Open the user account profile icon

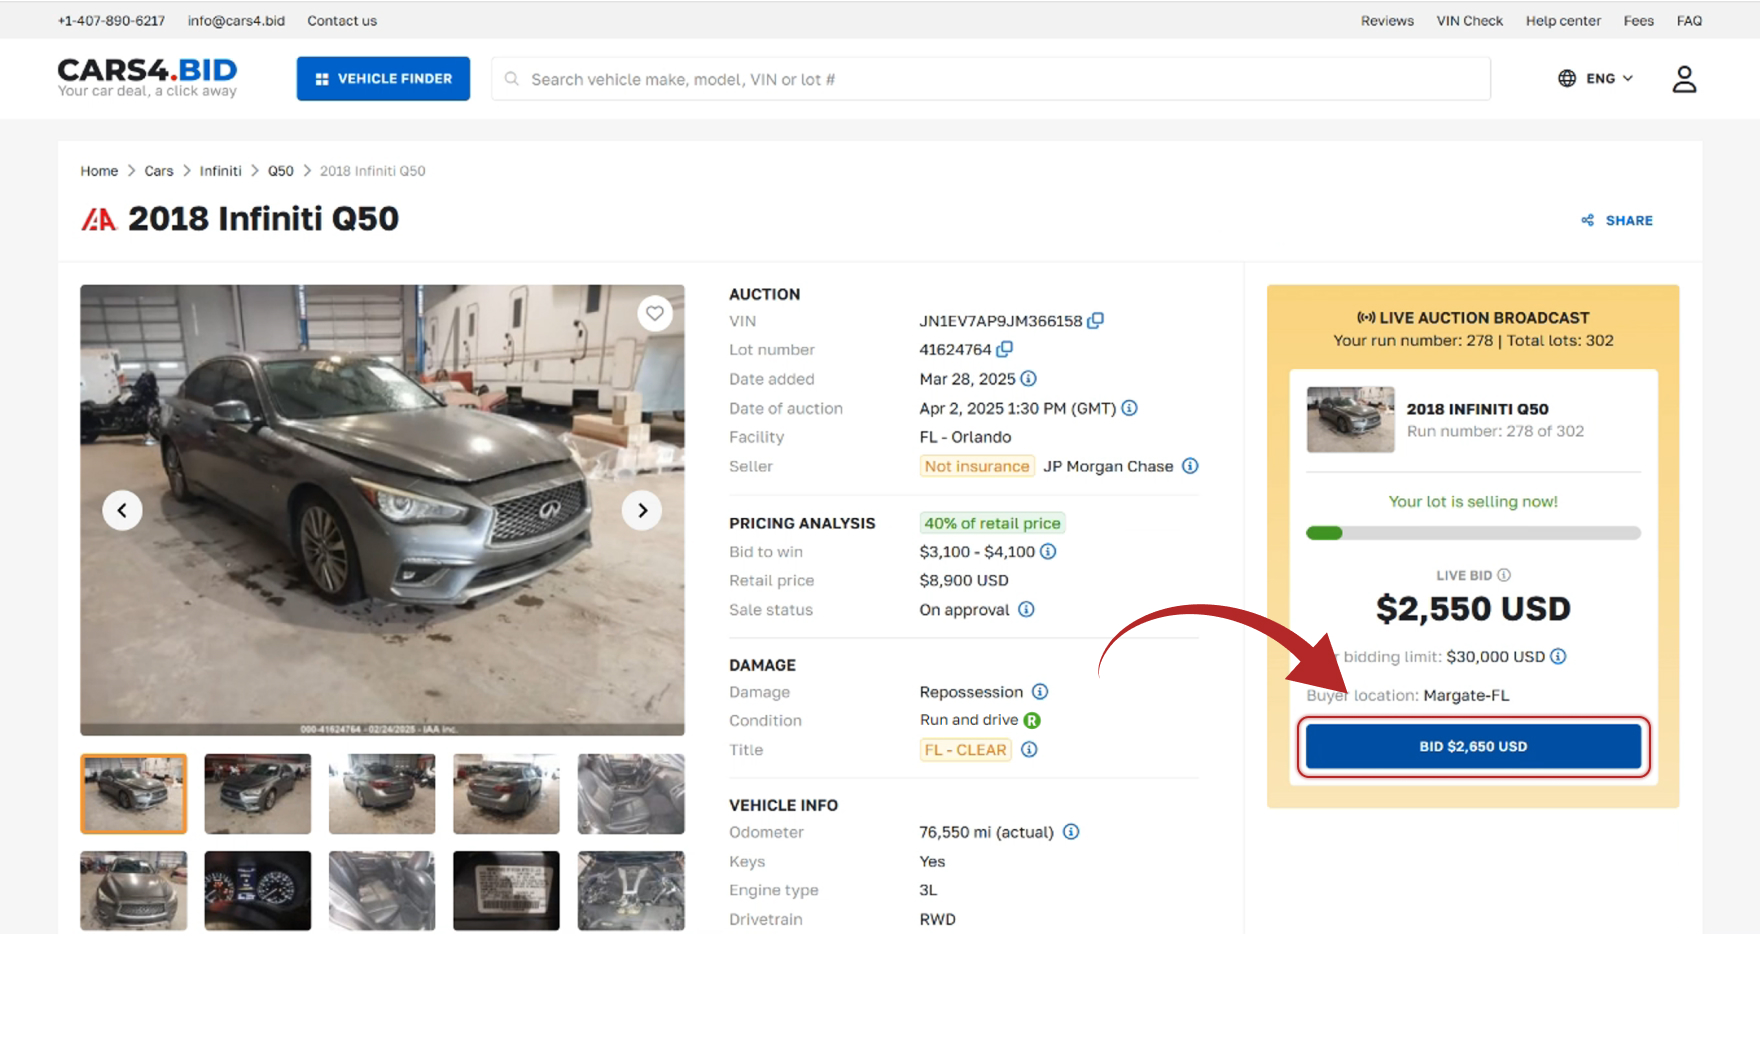click(x=1684, y=79)
